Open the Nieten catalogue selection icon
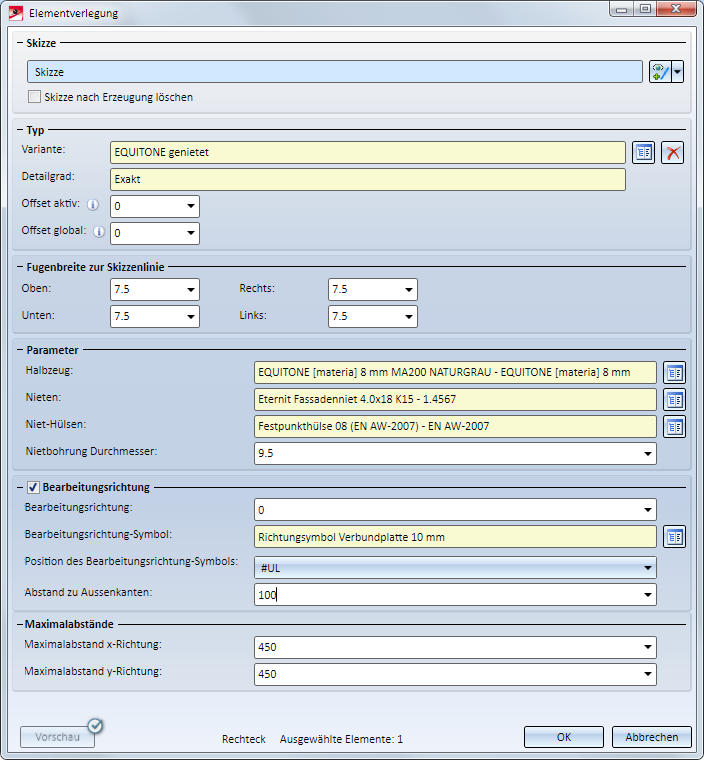The height and width of the screenshot is (760, 704). point(674,400)
